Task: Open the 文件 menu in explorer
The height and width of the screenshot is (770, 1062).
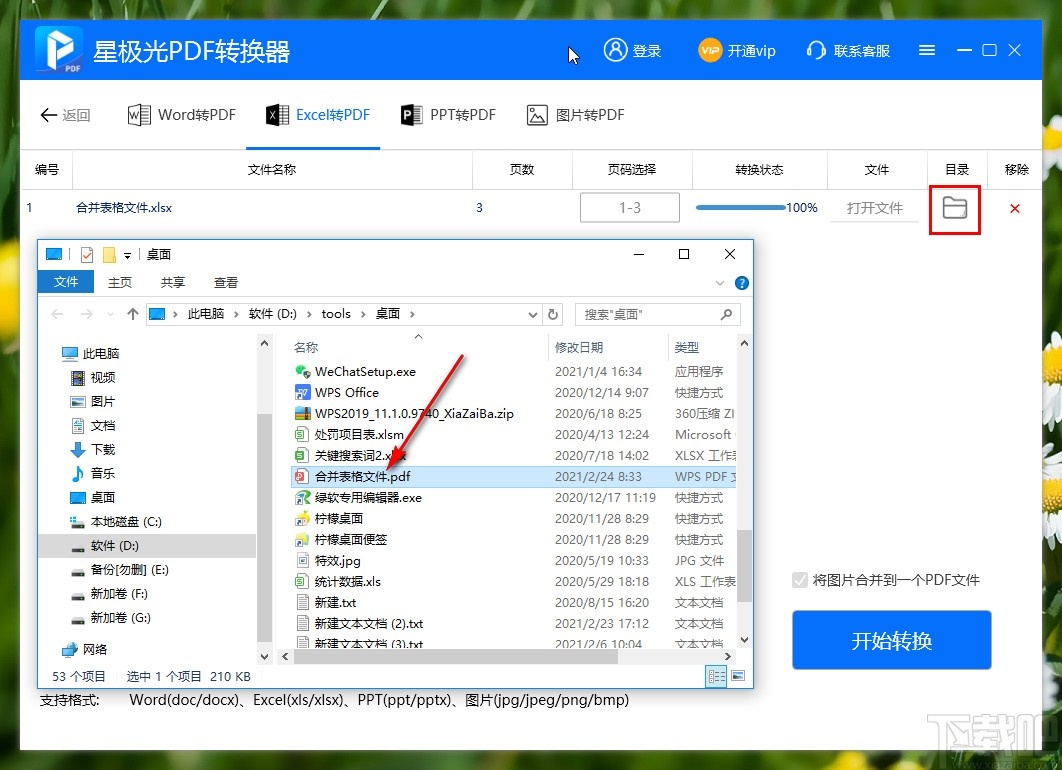Action: click(x=65, y=282)
